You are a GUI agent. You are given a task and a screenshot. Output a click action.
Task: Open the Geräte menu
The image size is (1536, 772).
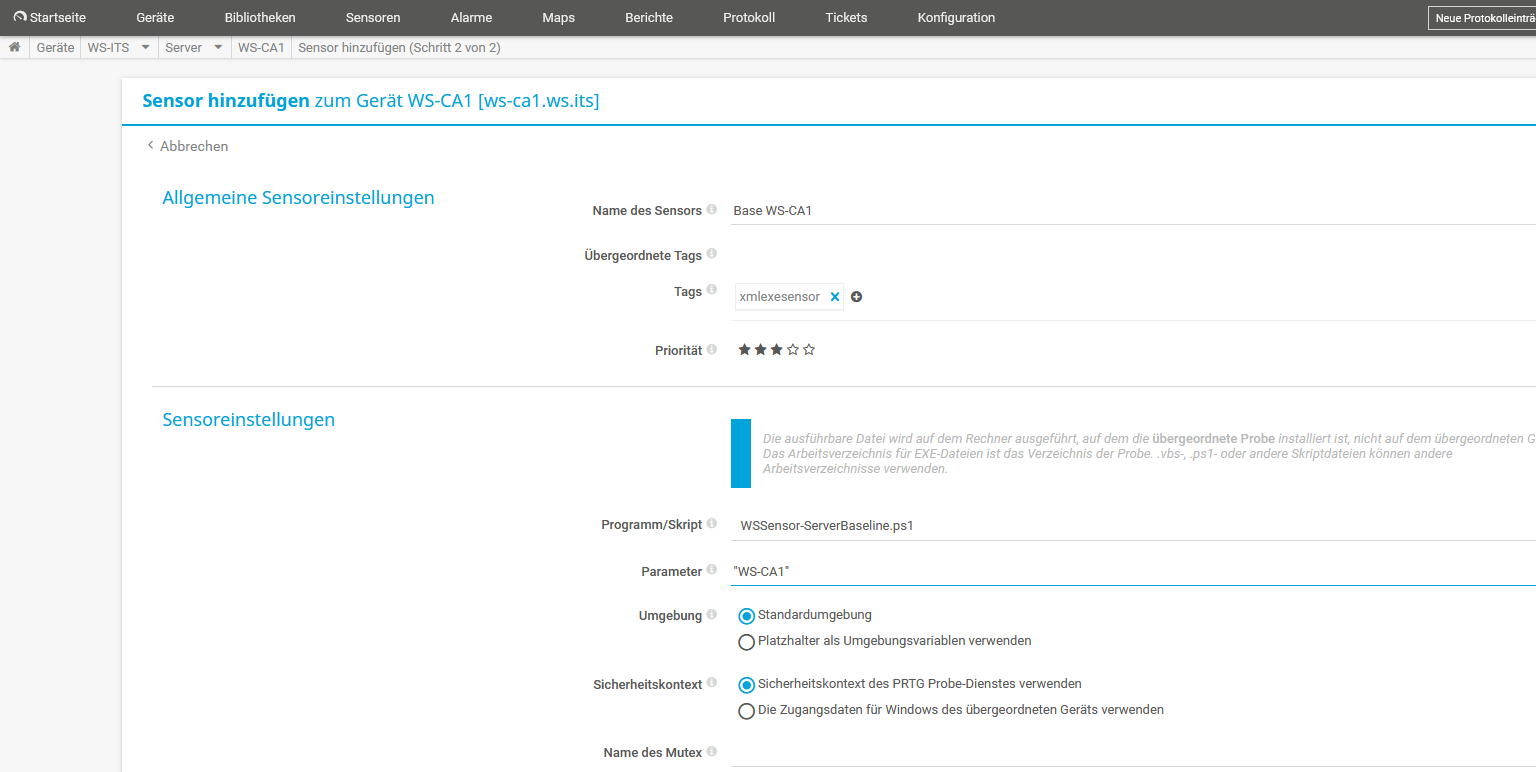155,18
